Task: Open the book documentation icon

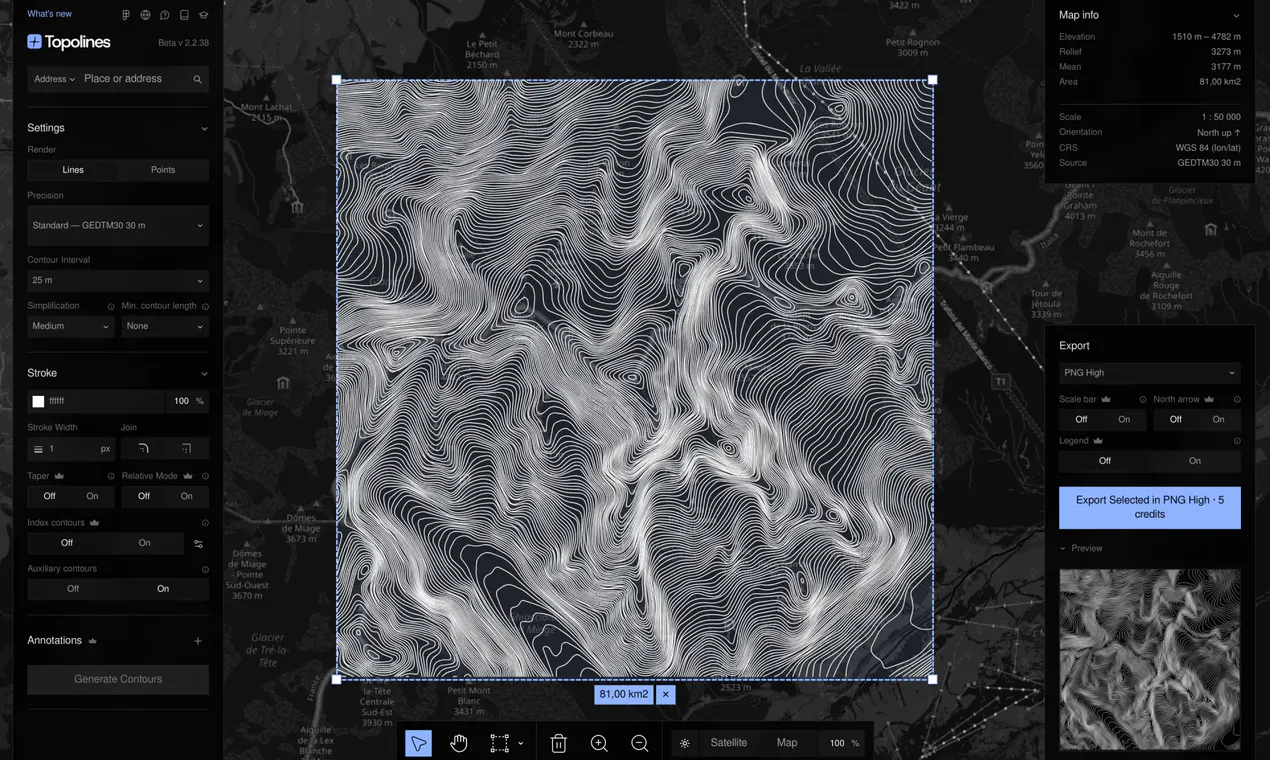Action: click(184, 15)
